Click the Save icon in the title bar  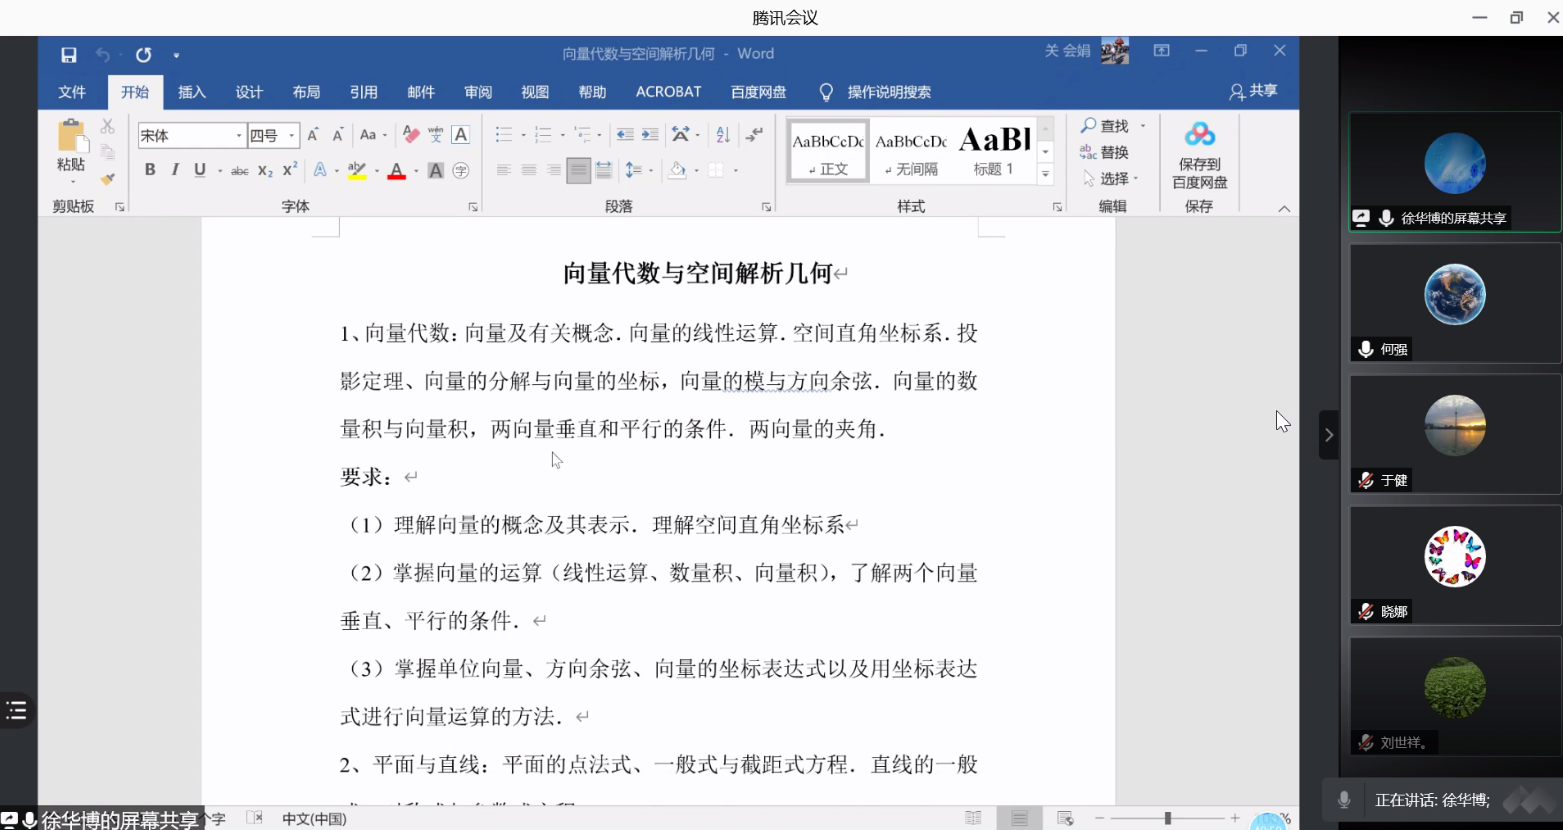point(68,55)
